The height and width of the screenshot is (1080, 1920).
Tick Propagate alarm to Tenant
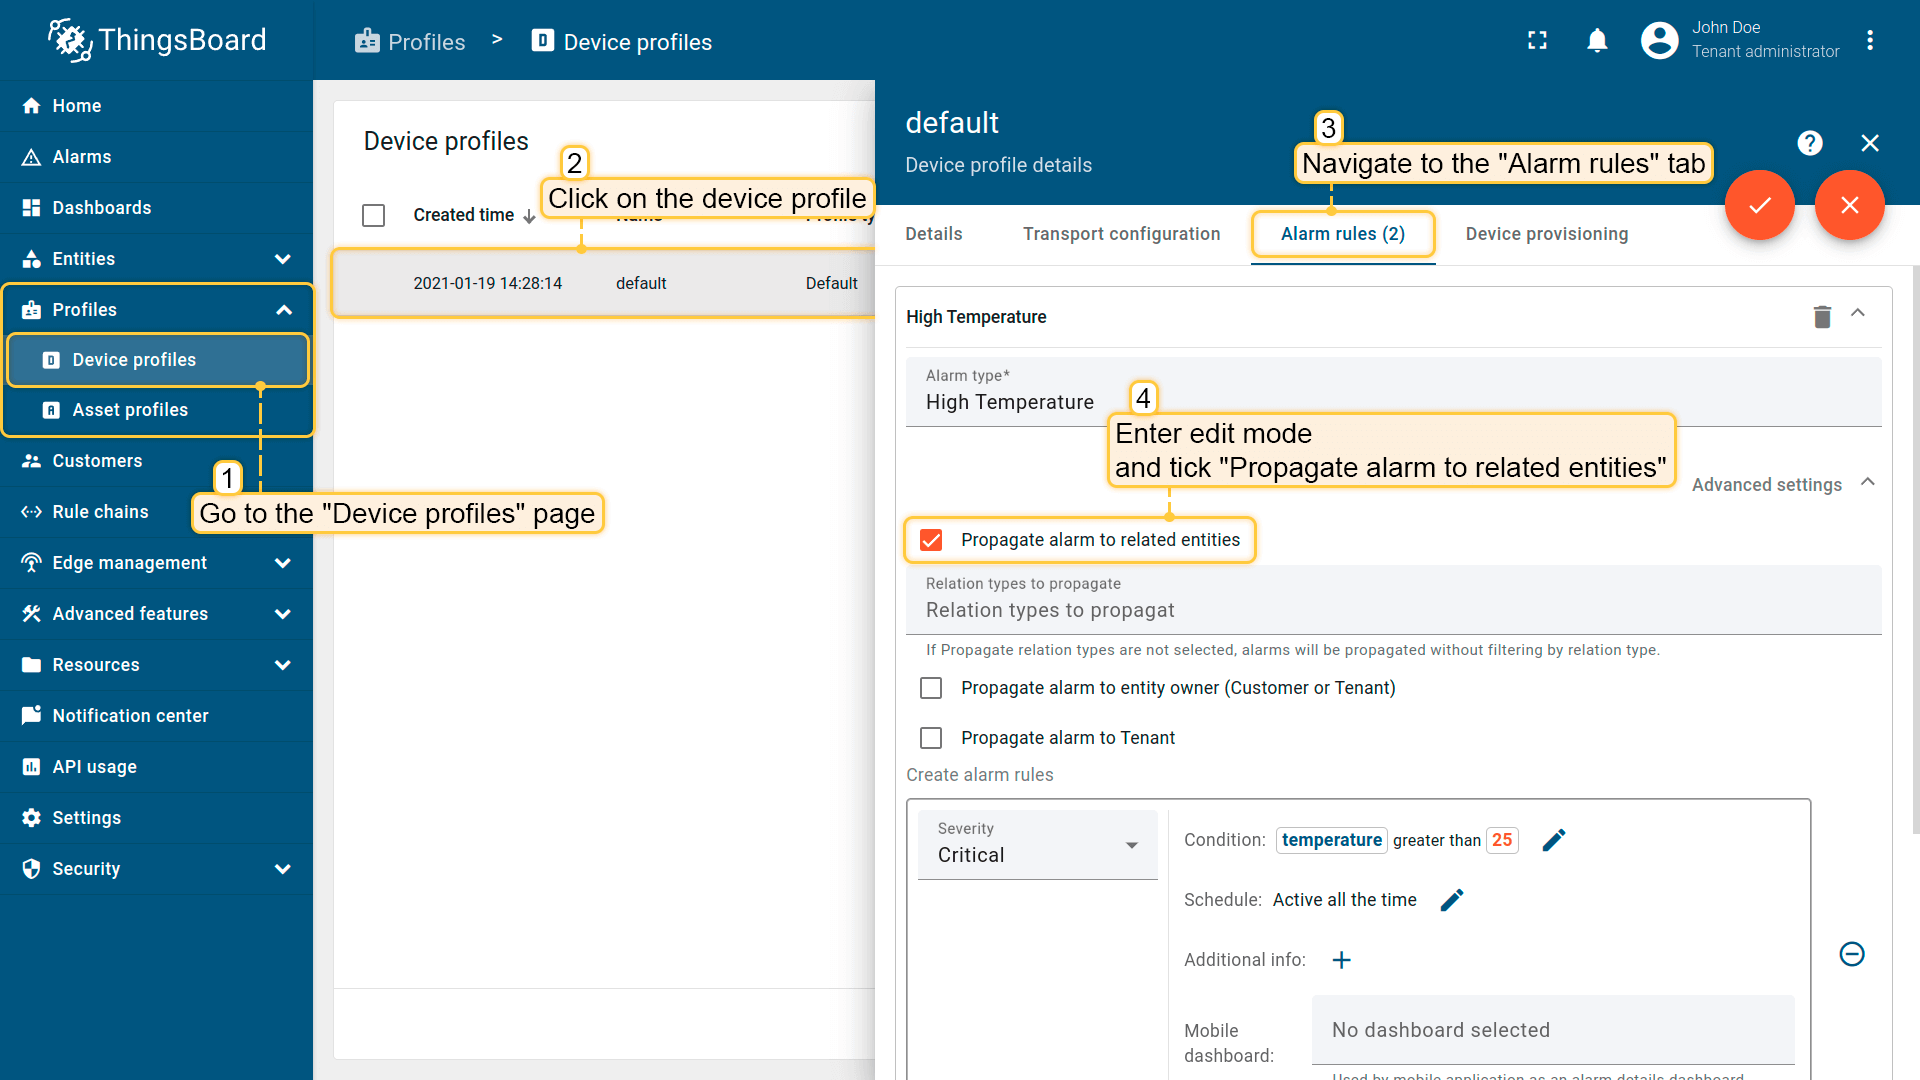point(931,738)
